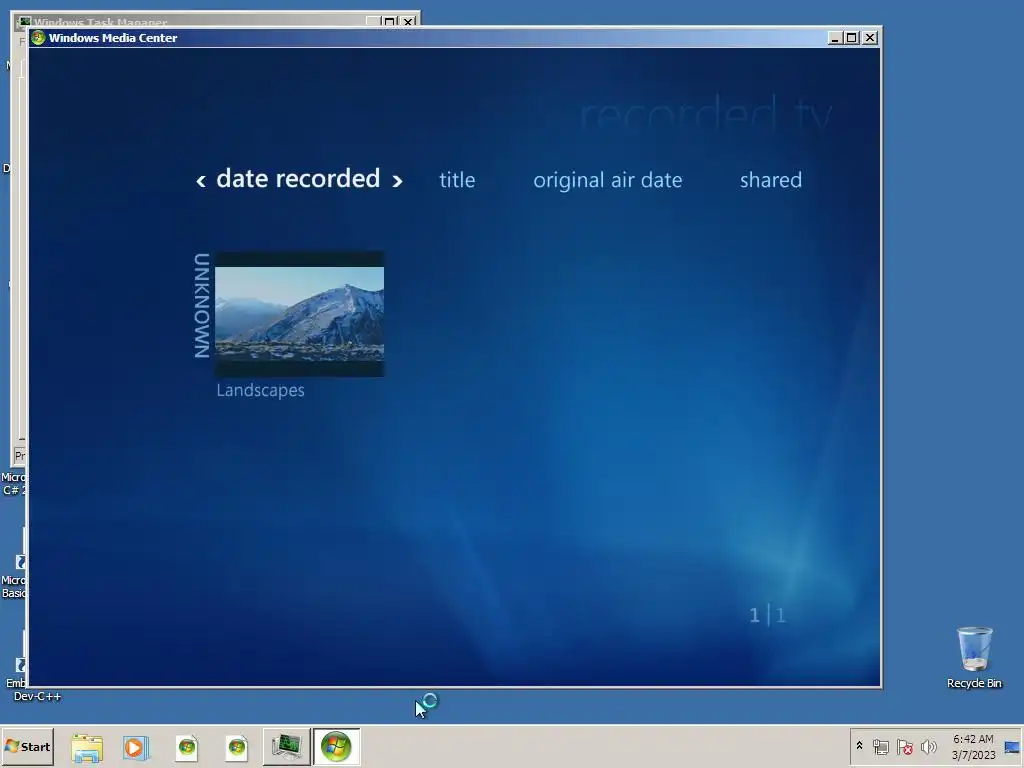Click the network tray icon

click(x=881, y=746)
